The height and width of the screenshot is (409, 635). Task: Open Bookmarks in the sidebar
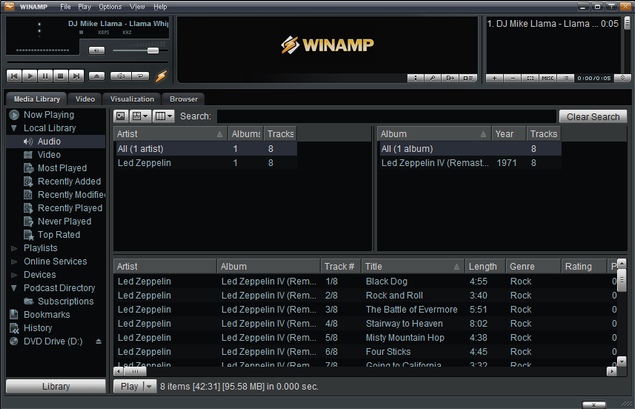pos(46,315)
